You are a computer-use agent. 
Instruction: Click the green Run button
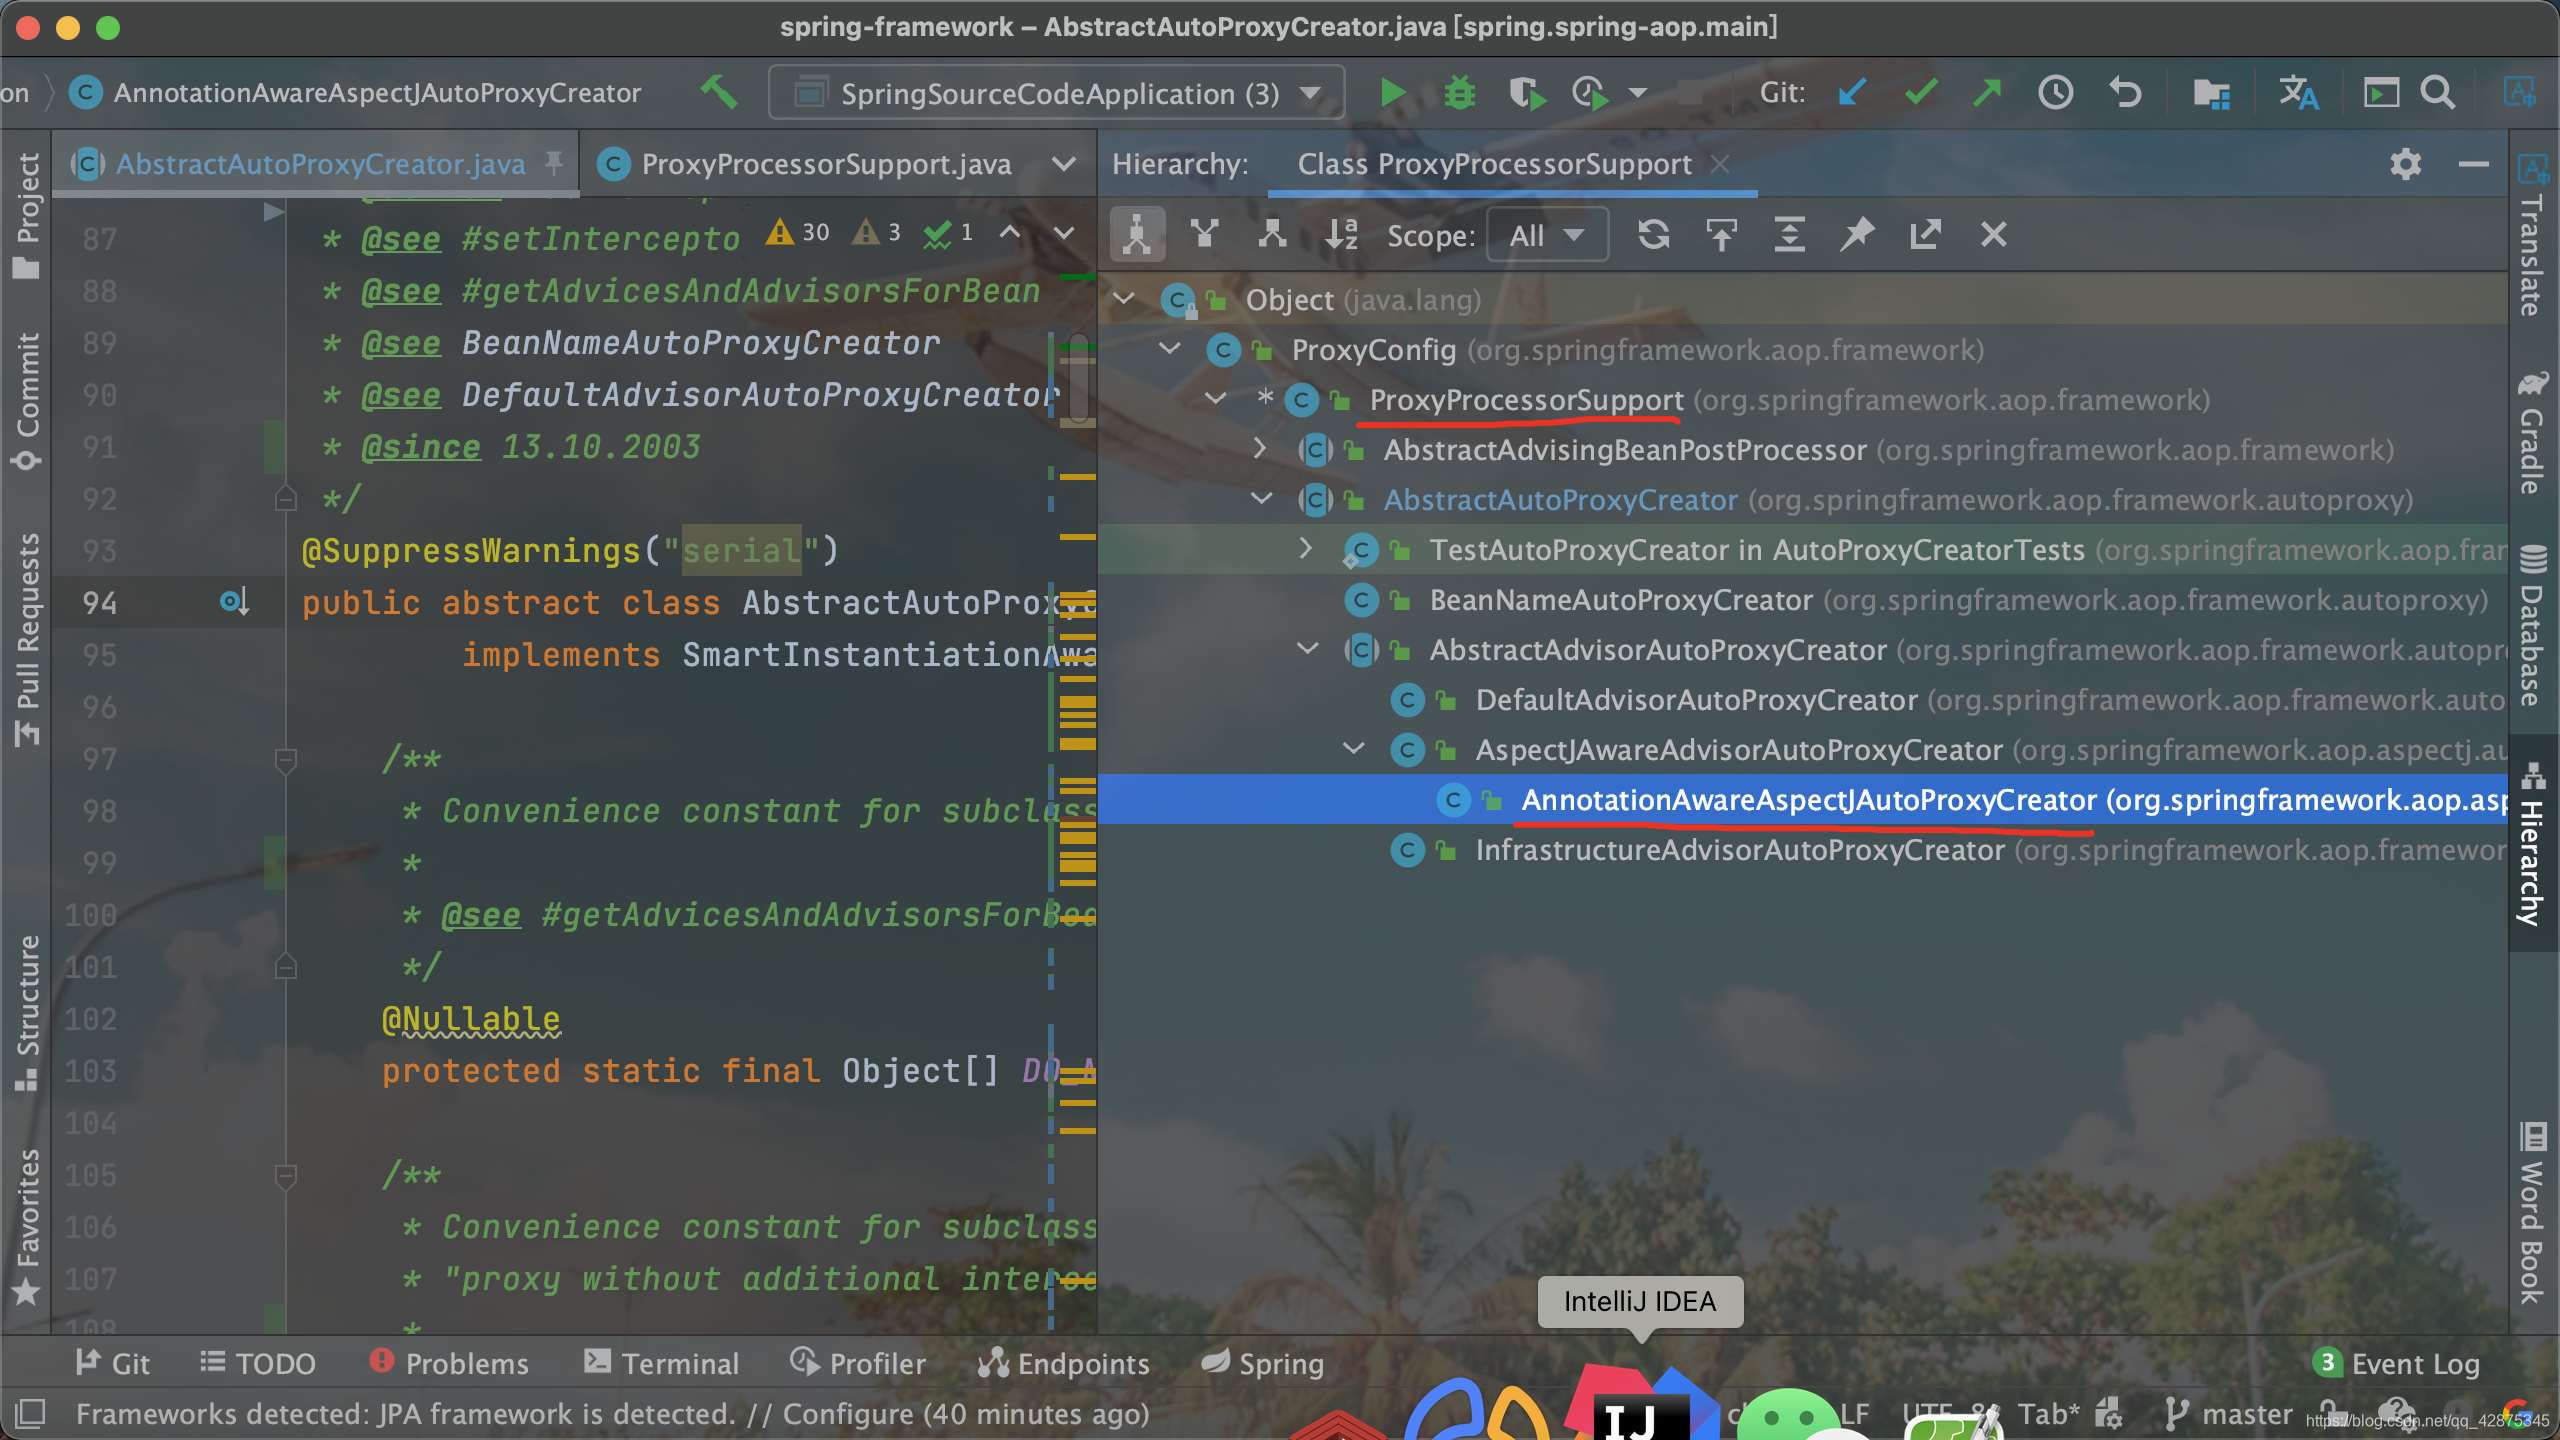(1391, 93)
